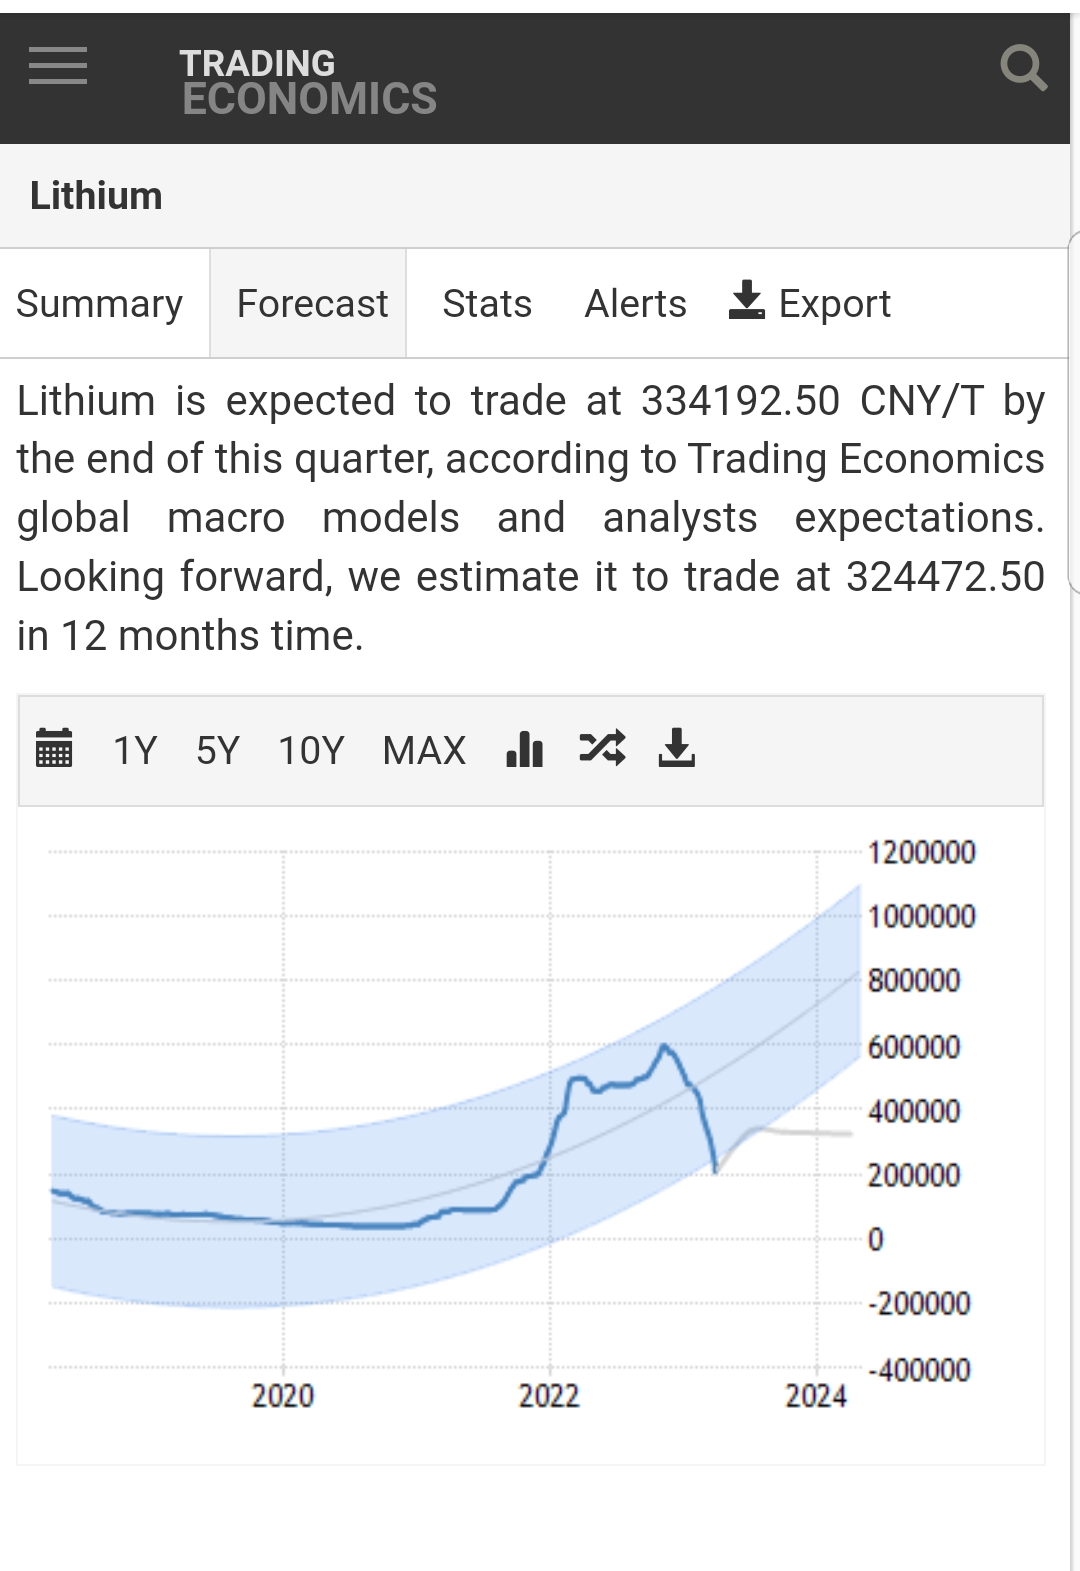Click the price peak on the chart line
This screenshot has width=1080, height=1571.
[x=664, y=1046]
